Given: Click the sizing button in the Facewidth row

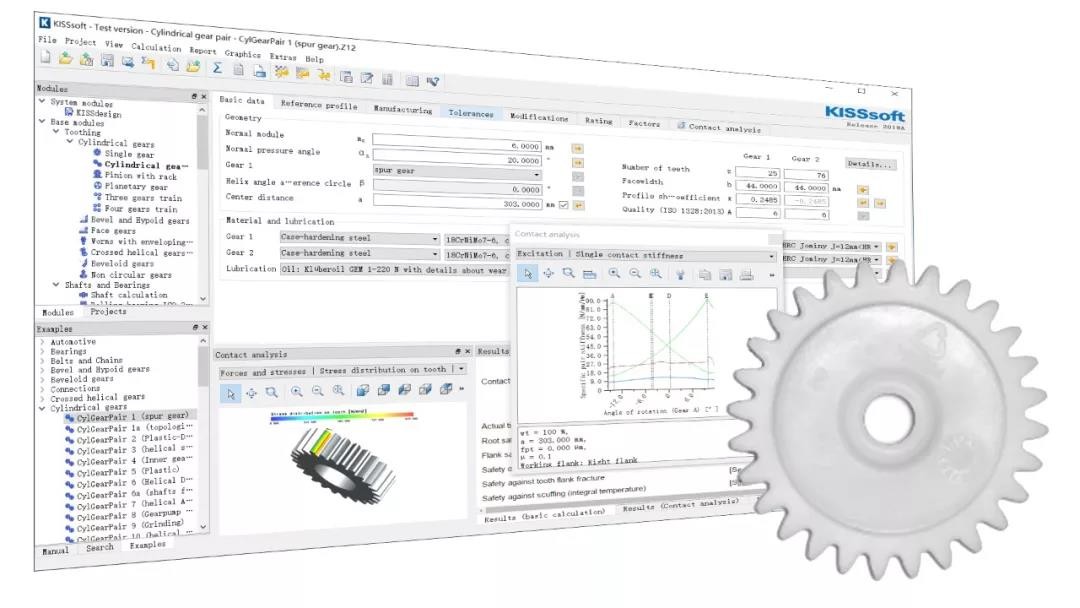Looking at the screenshot, I should tap(862, 190).
